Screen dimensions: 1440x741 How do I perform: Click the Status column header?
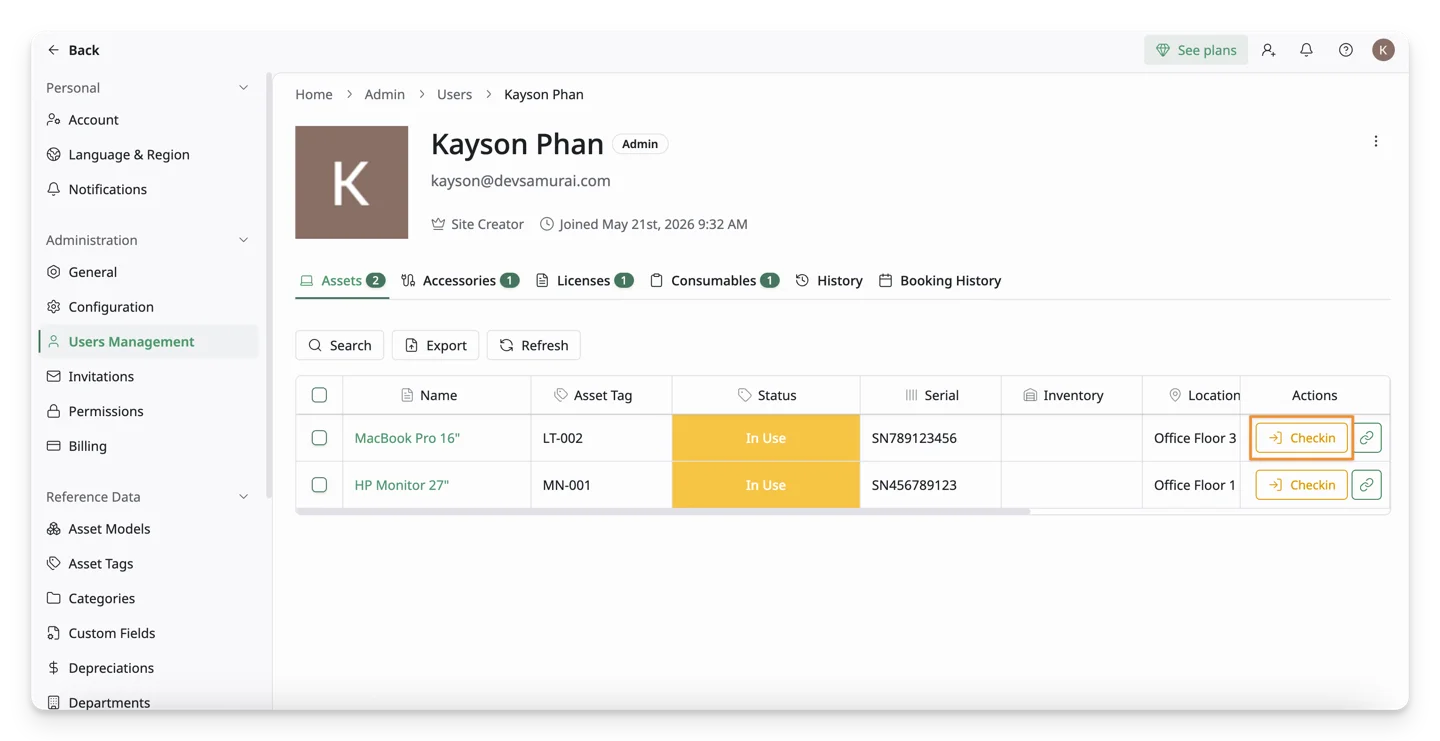pyautogui.click(x=766, y=395)
